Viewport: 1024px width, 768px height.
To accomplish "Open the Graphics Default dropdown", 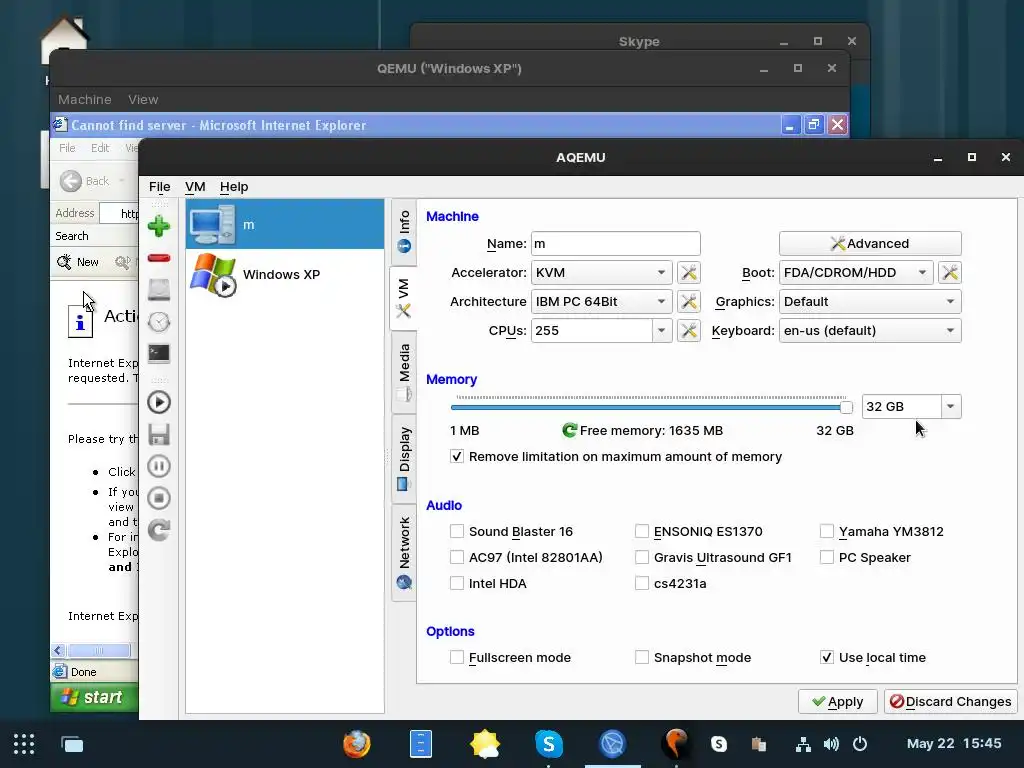I will tap(870, 301).
